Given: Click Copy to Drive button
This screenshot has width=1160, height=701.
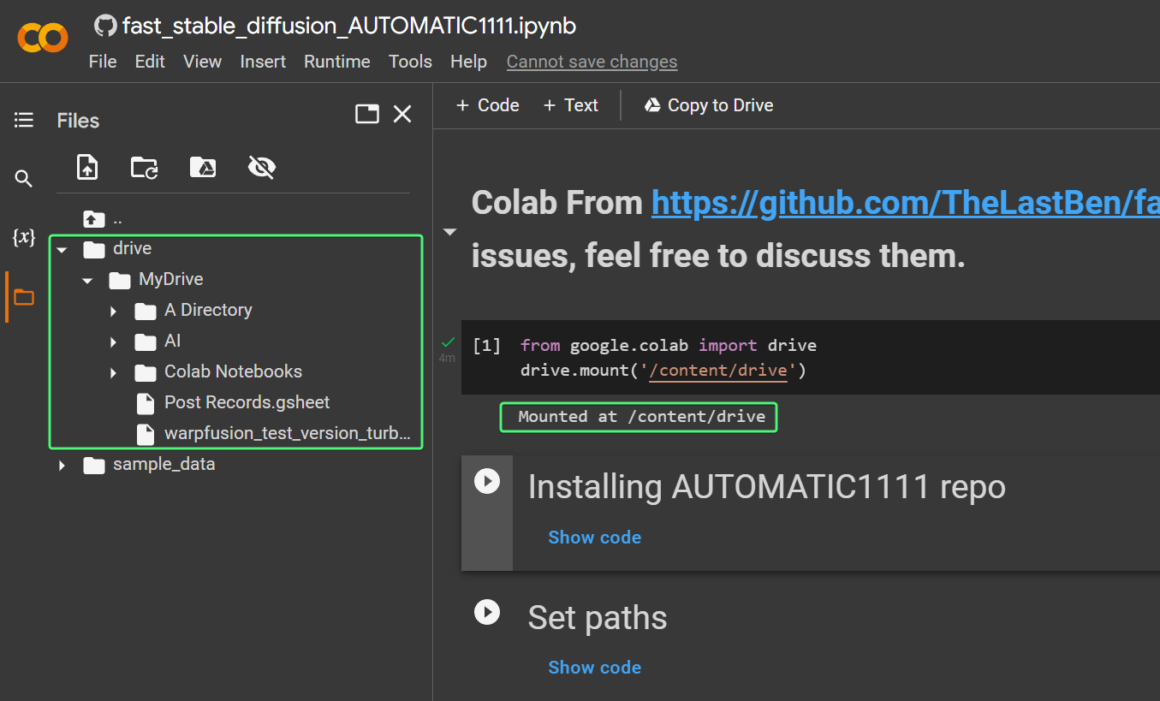Looking at the screenshot, I should point(709,105).
